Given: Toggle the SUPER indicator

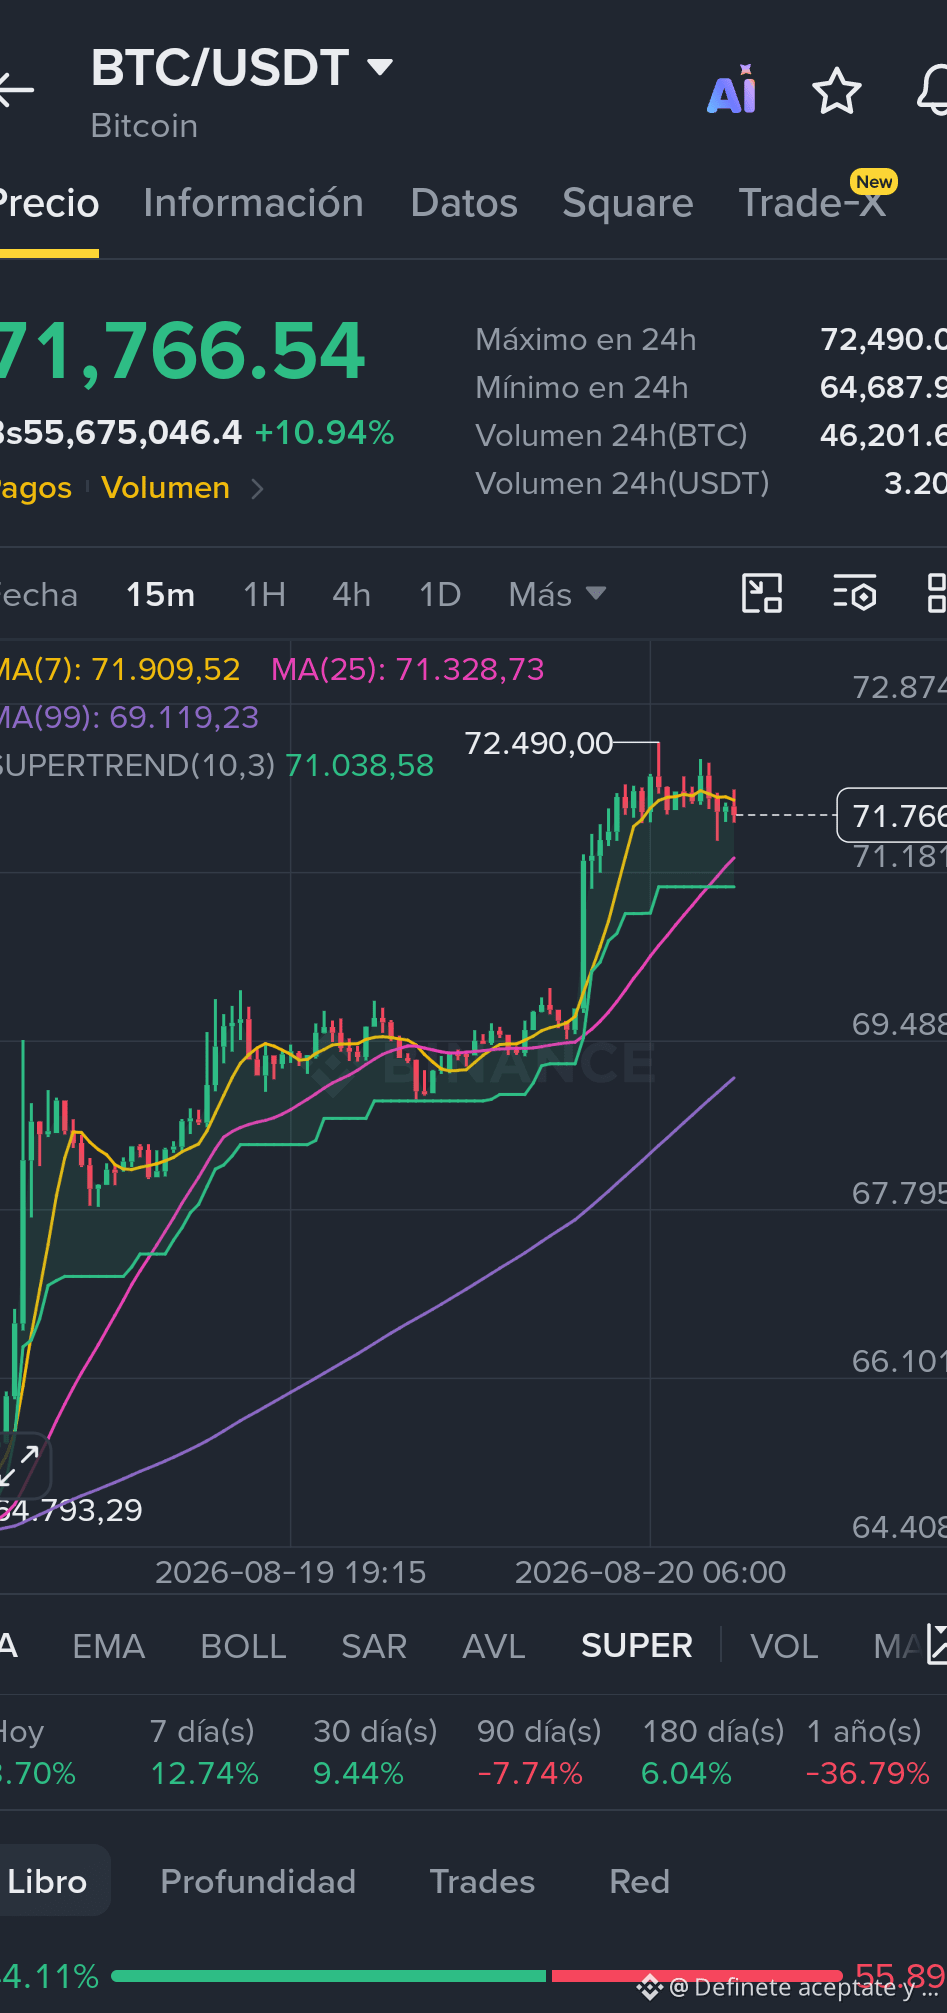Looking at the screenshot, I should click(637, 1646).
